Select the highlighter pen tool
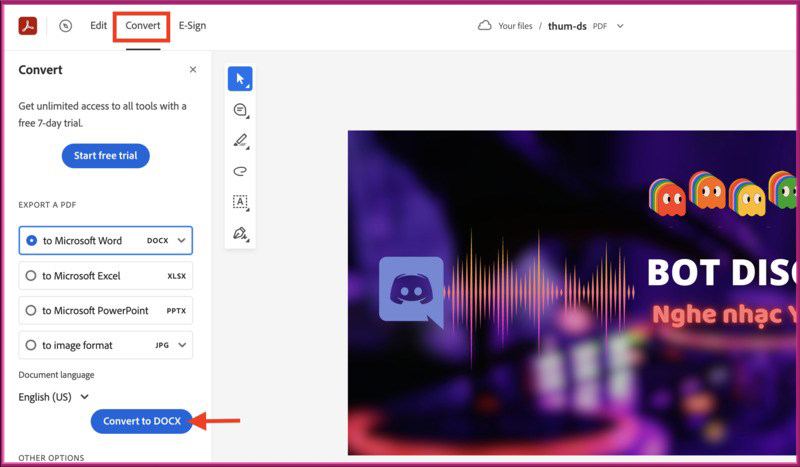This screenshot has width=800, height=467. pyautogui.click(x=240, y=140)
